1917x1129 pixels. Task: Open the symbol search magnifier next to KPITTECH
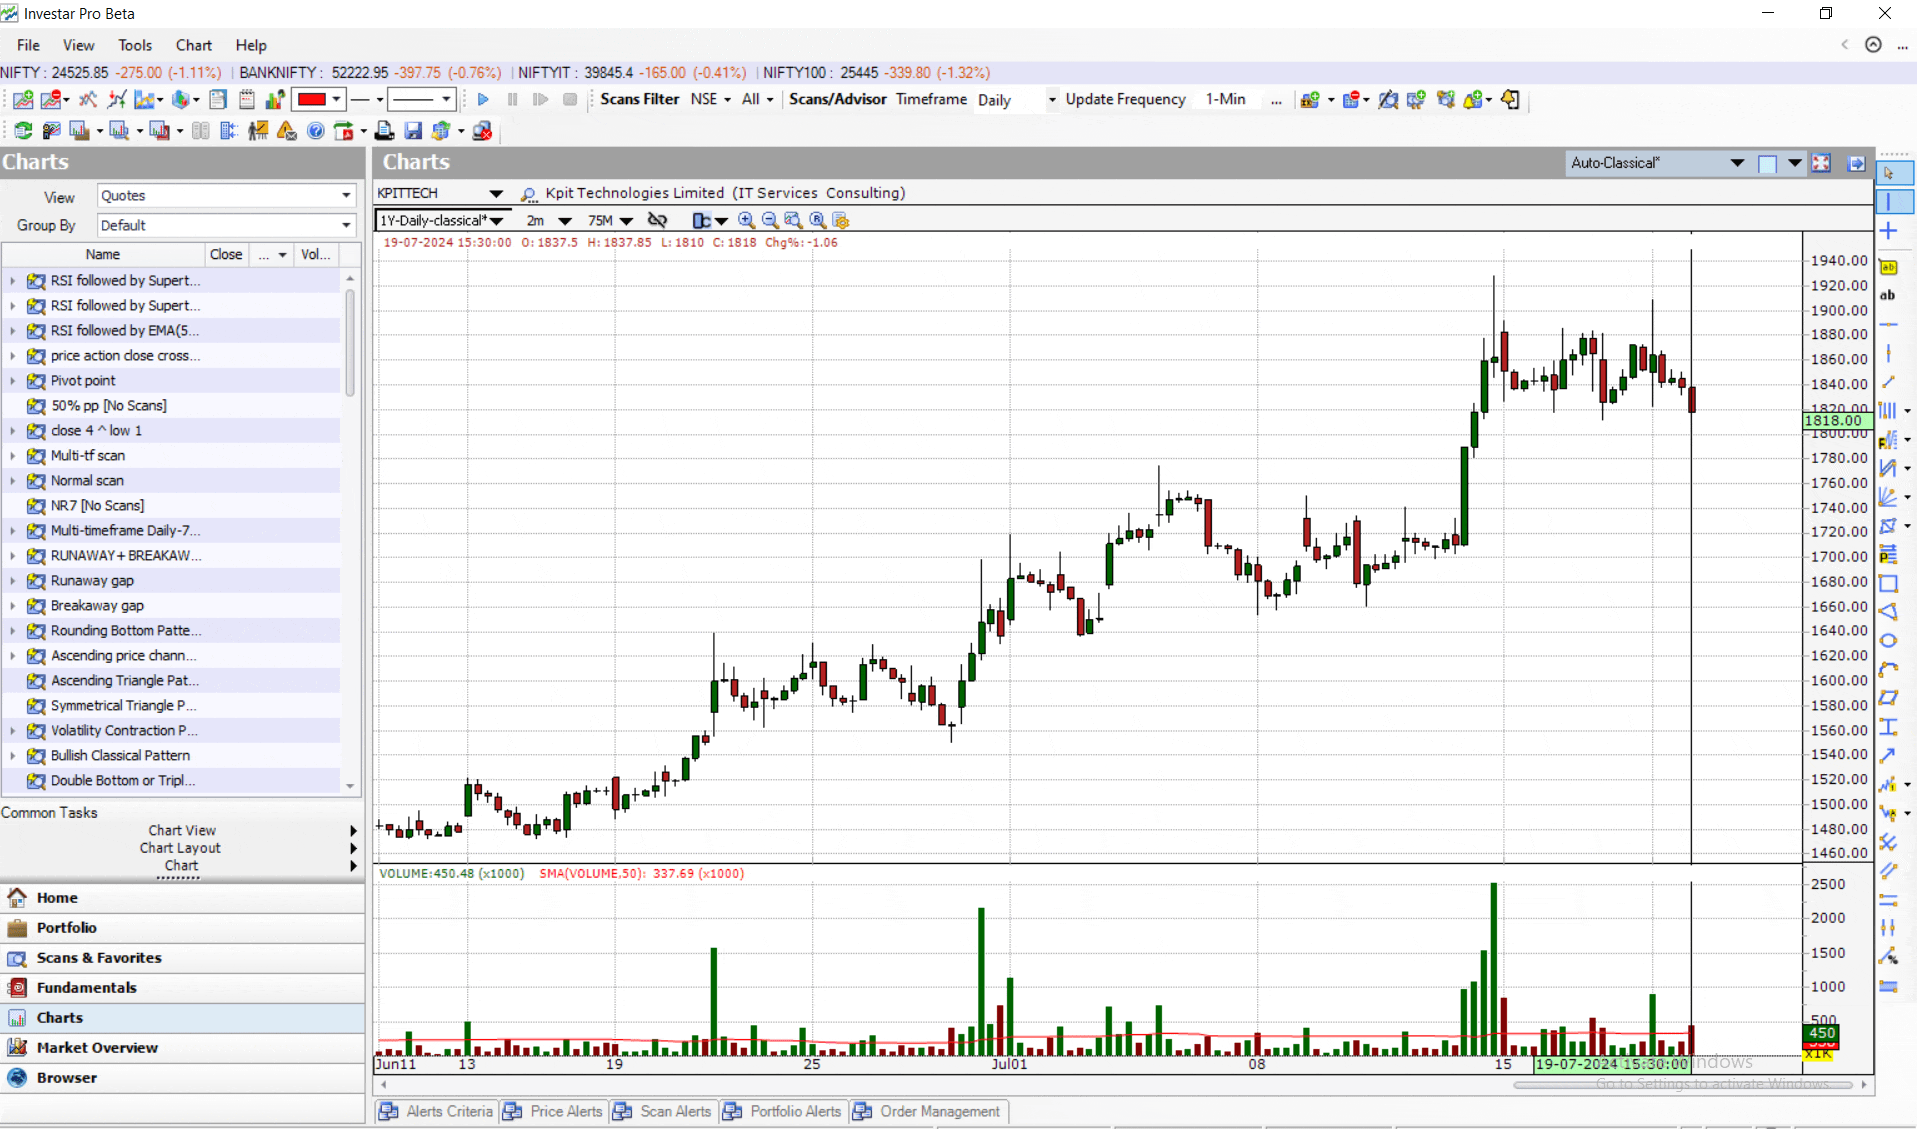click(528, 193)
